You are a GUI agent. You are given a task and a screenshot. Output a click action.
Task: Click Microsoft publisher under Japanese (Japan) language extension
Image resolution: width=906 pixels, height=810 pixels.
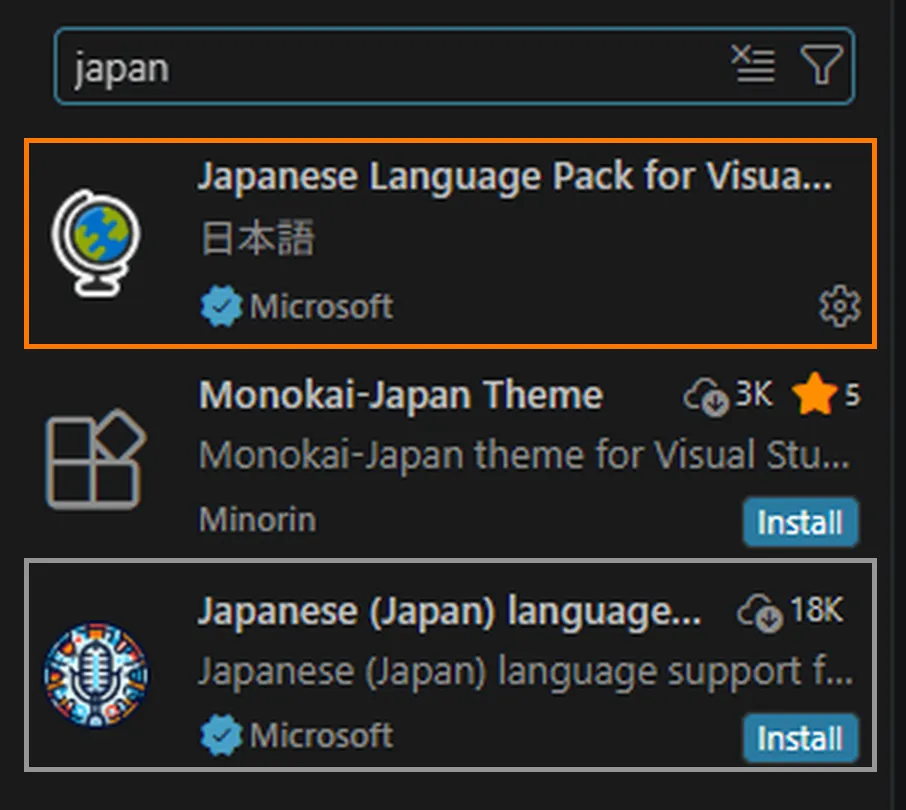pyautogui.click(x=321, y=735)
